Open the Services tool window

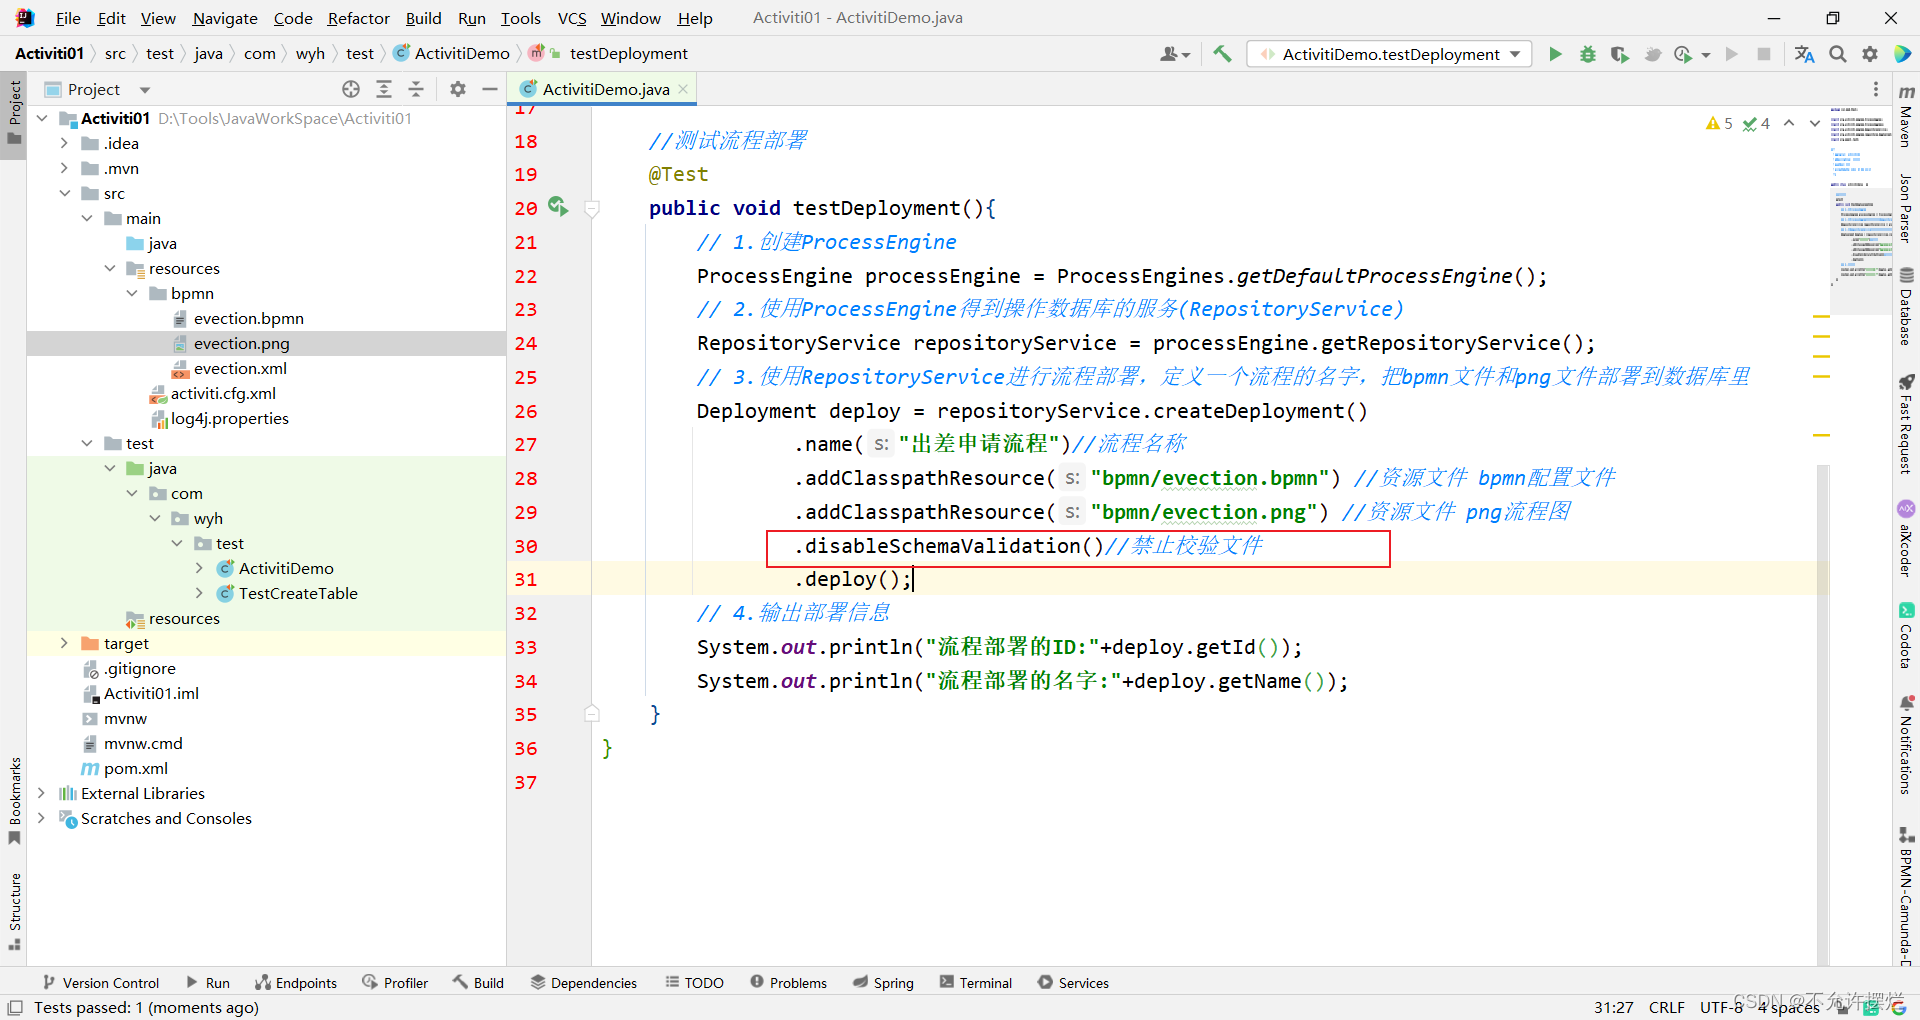click(1073, 983)
